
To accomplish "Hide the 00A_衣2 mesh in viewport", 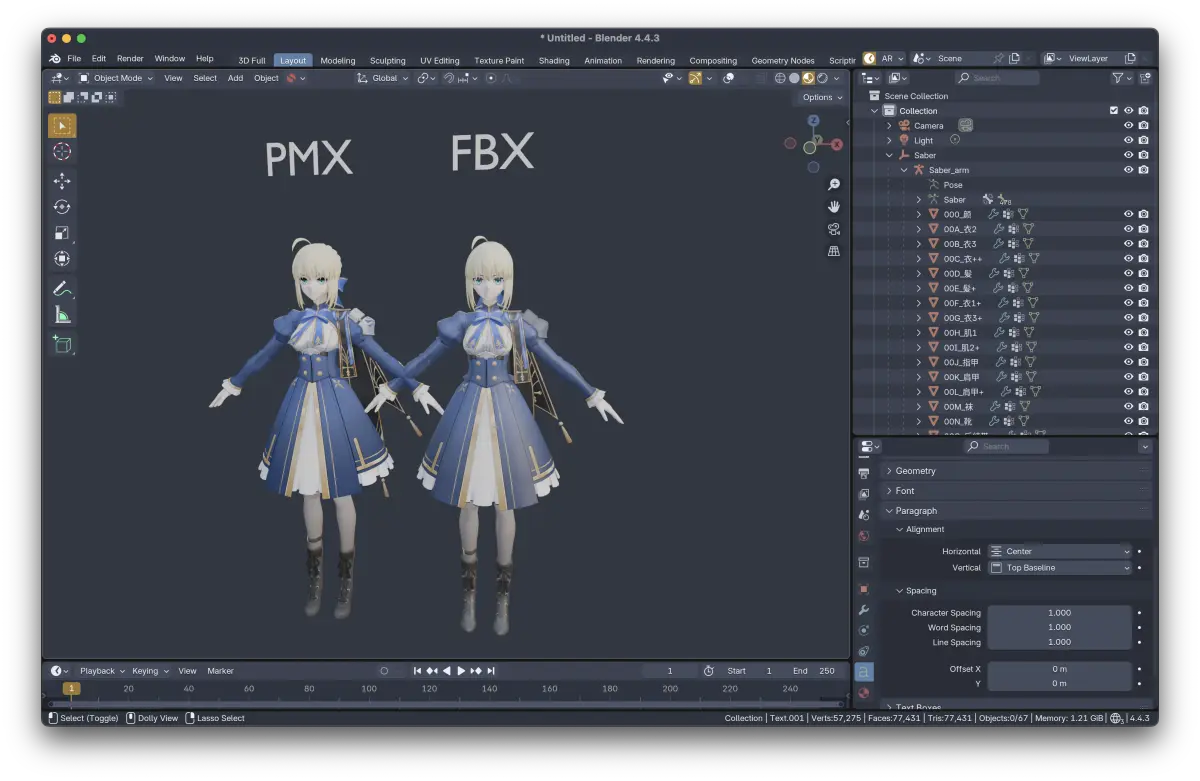I will pos(1129,229).
